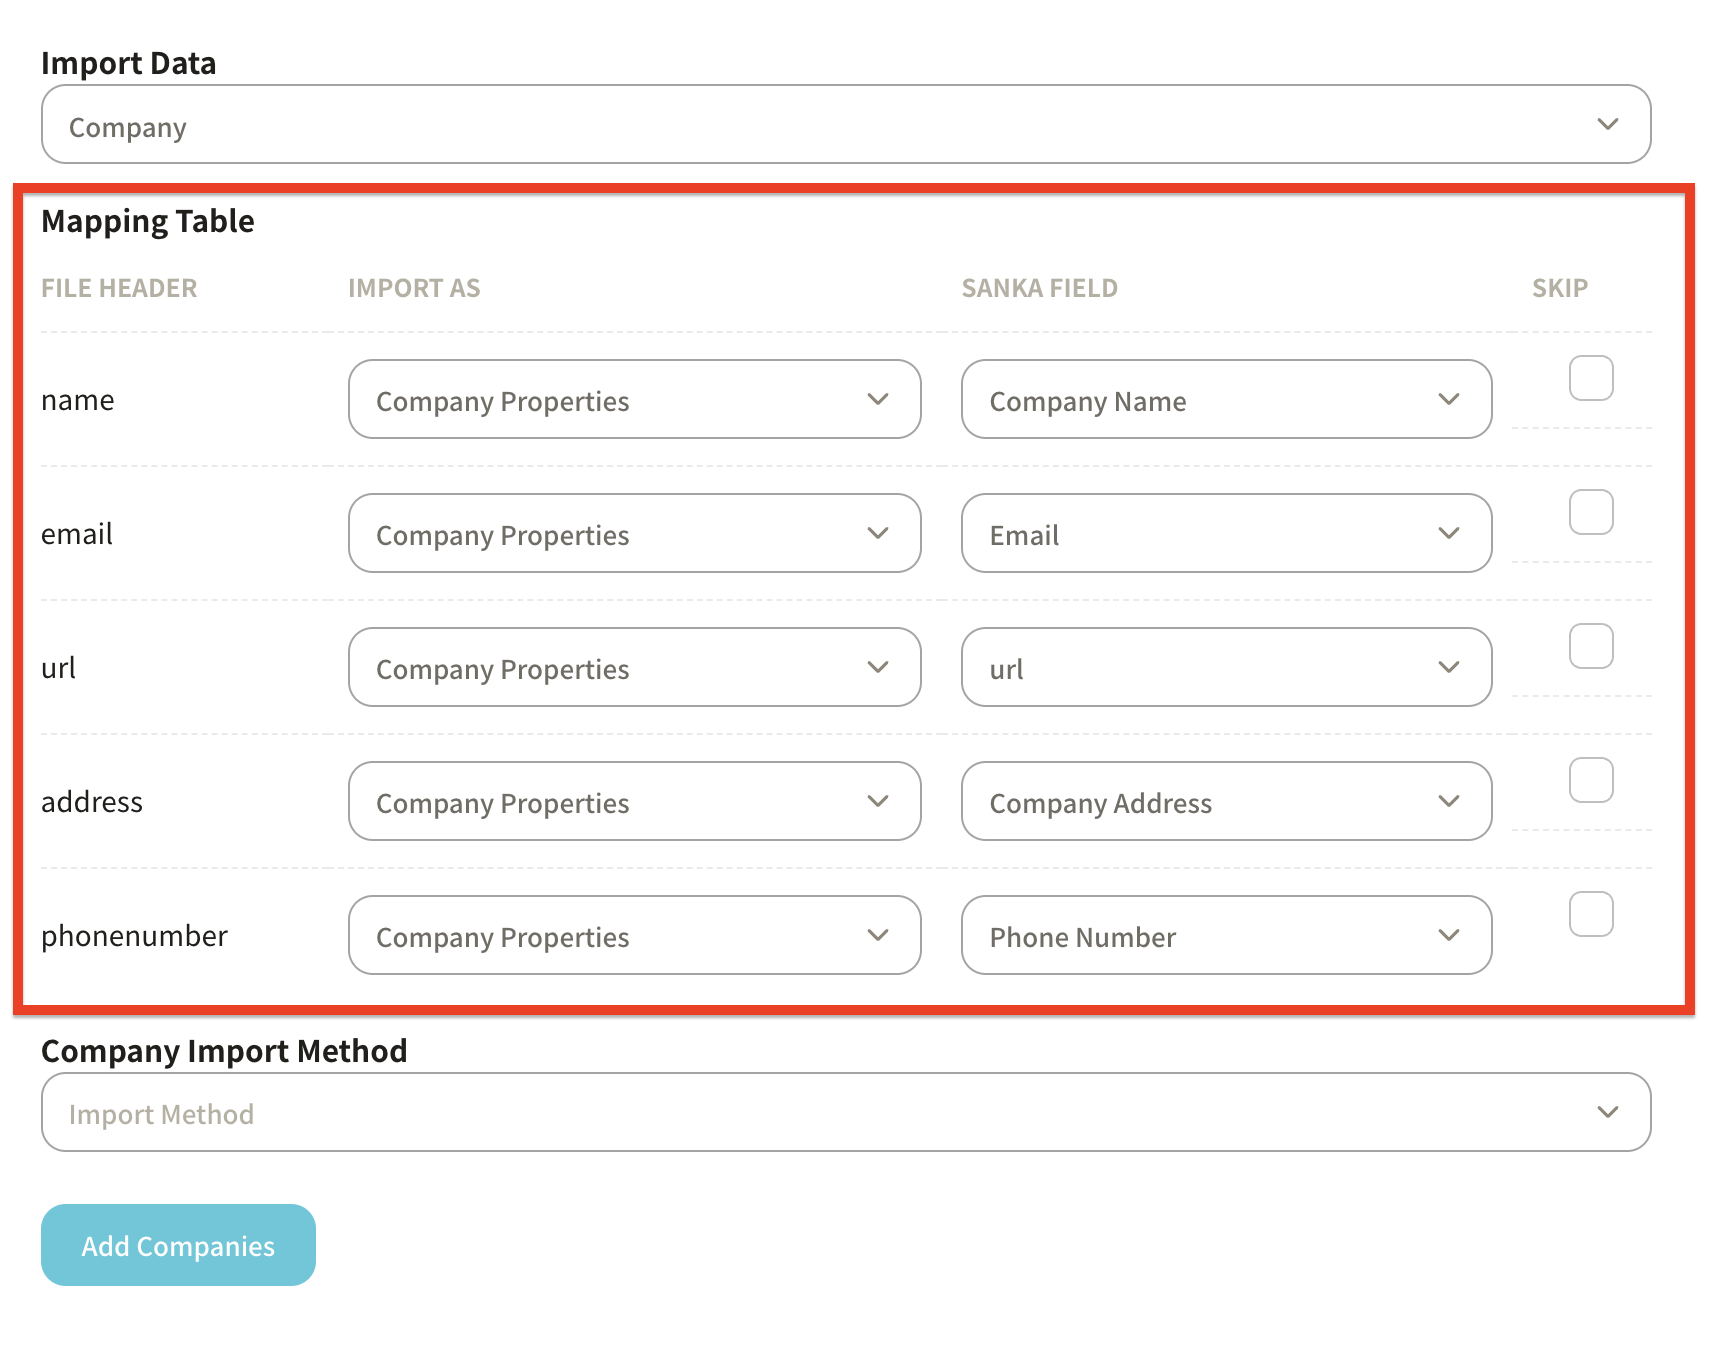Check the Skip box for url row

click(1590, 646)
